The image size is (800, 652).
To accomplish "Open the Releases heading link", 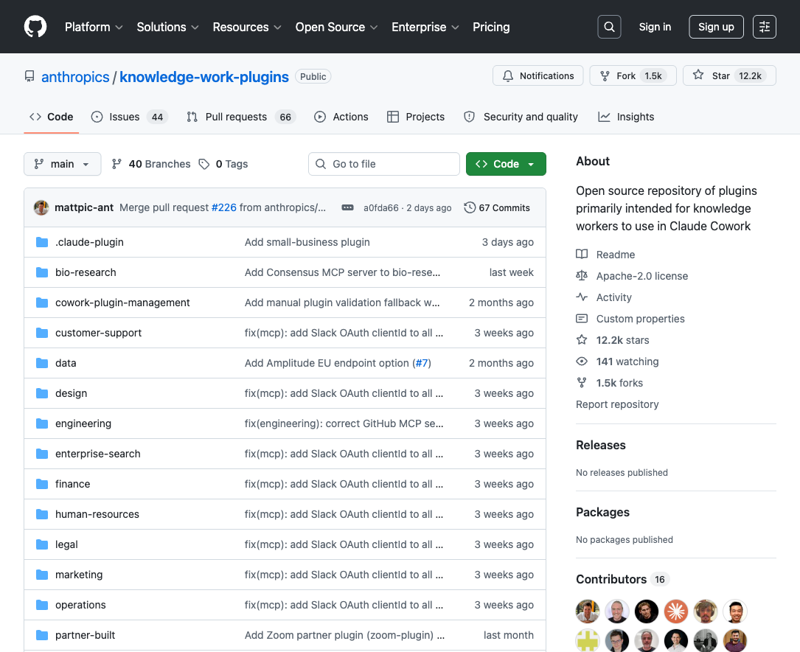I will pos(601,445).
